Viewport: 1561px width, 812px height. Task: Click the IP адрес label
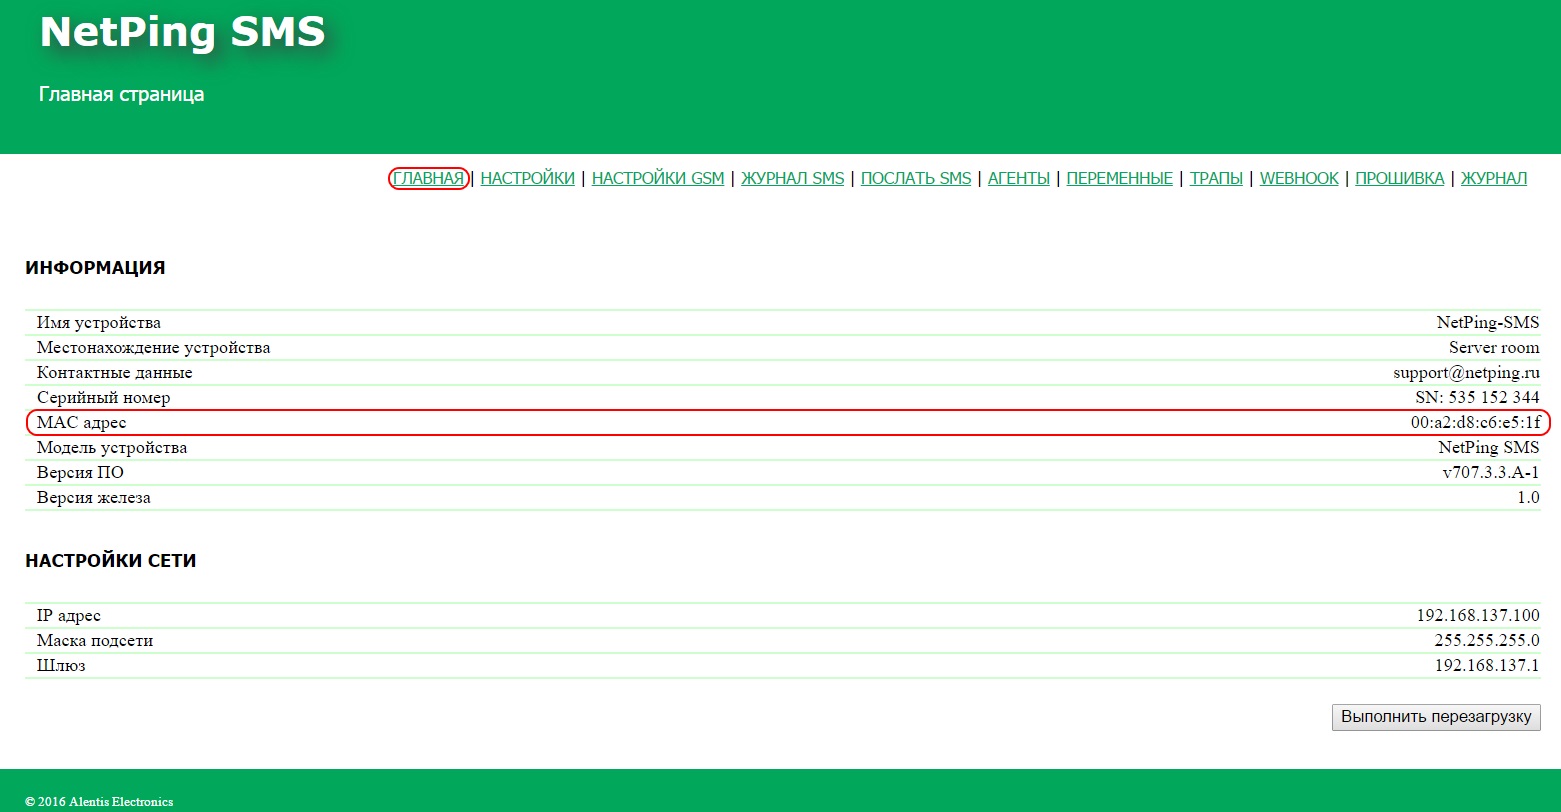[x=69, y=616]
